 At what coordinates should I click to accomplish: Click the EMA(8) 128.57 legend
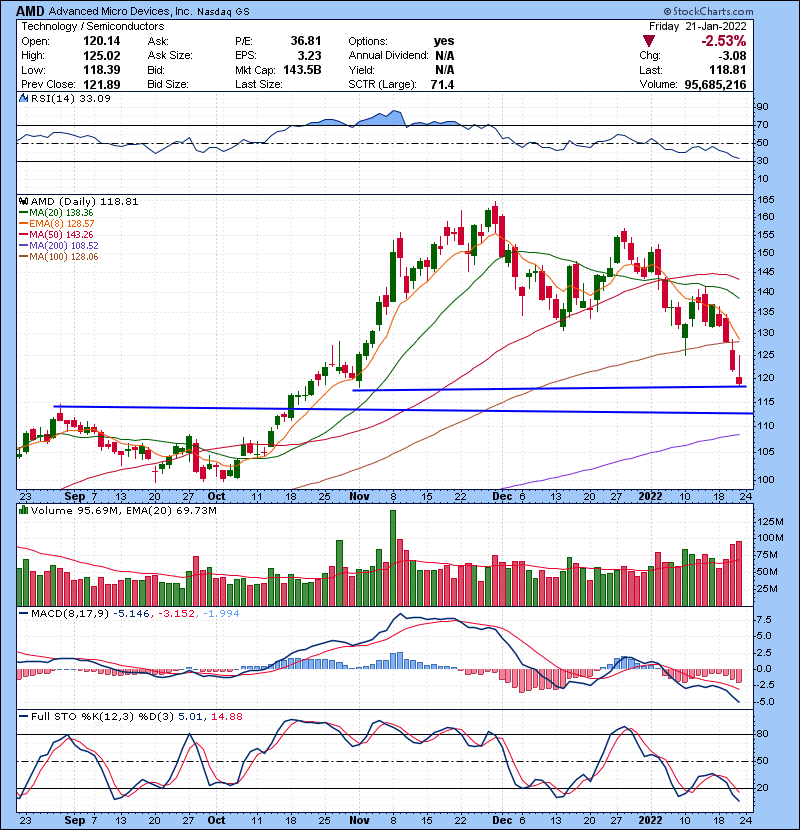57,224
